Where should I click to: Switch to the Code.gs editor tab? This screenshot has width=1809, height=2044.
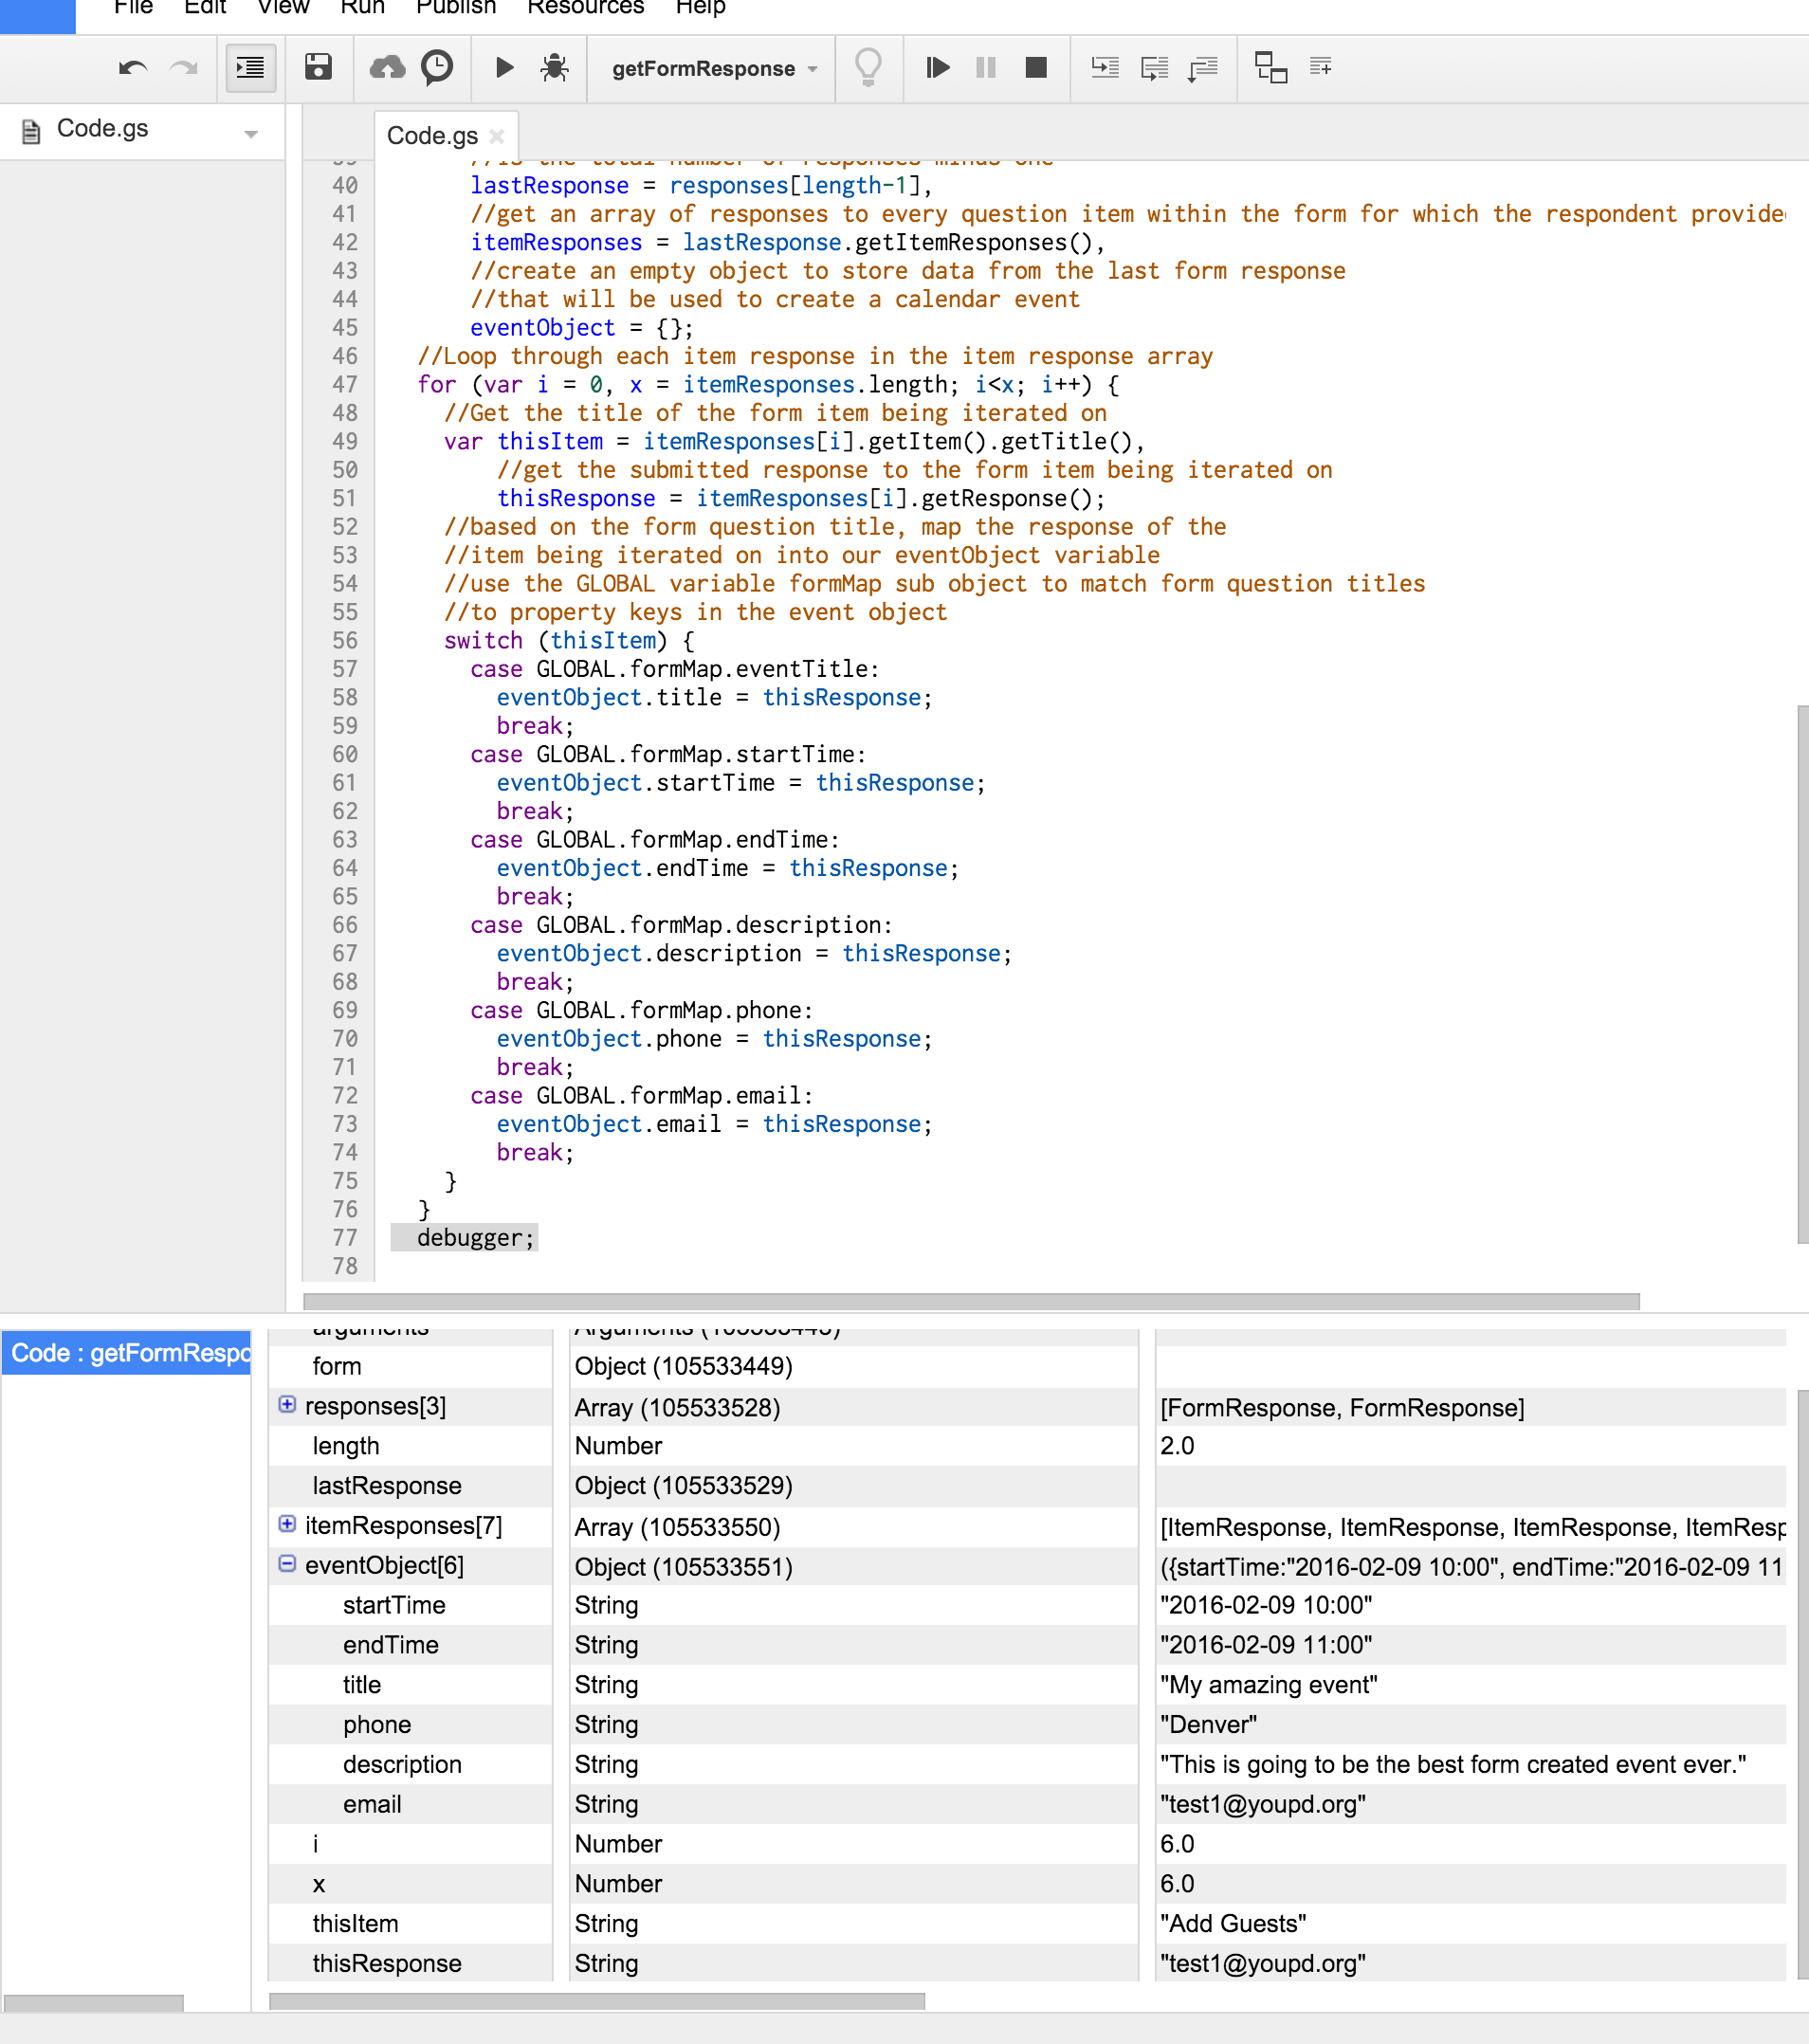[x=432, y=136]
